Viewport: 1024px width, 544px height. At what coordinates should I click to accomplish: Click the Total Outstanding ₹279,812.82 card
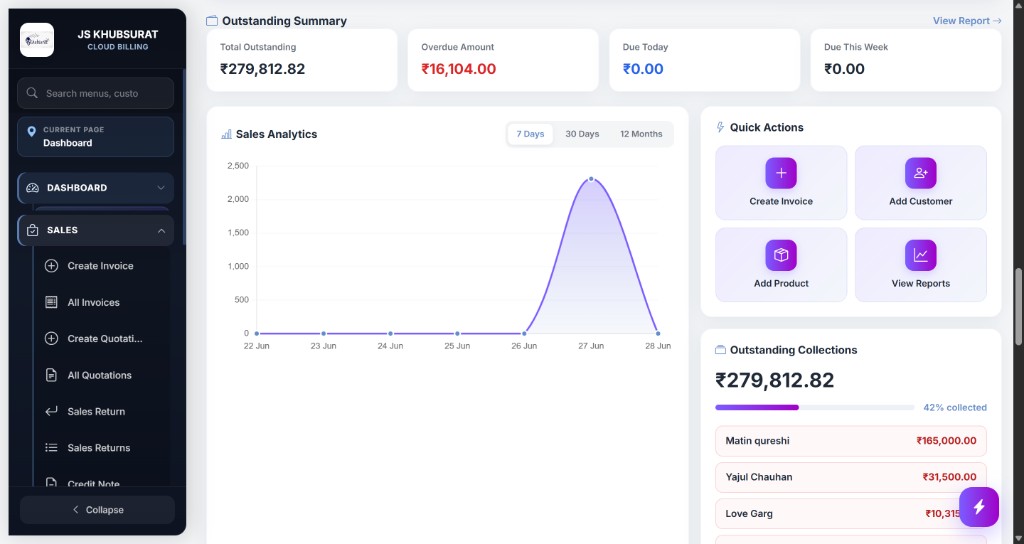(x=302, y=60)
